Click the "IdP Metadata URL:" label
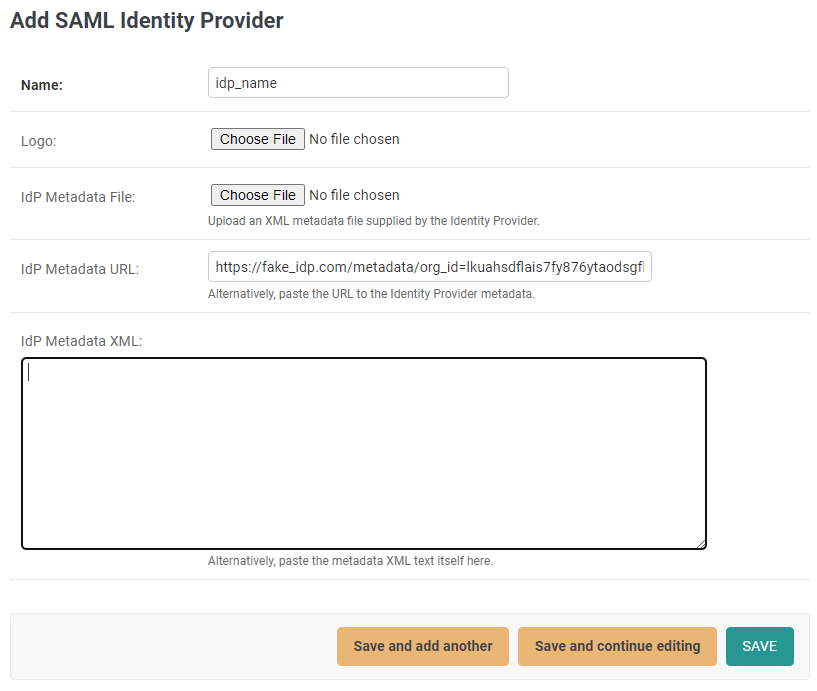Viewport: 817px width, 691px height. [x=80, y=269]
